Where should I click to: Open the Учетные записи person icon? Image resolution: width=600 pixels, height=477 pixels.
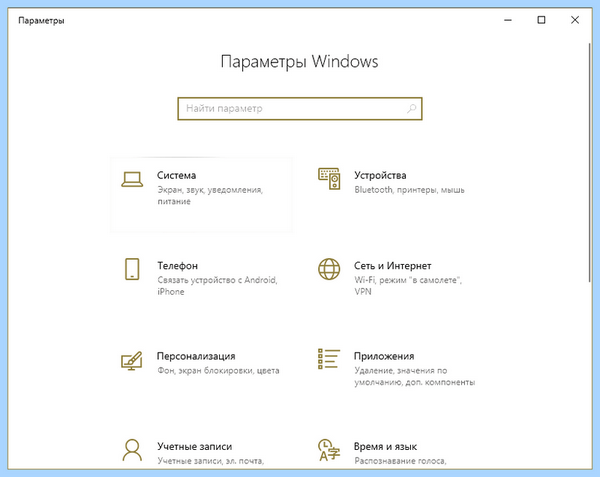(x=132, y=450)
